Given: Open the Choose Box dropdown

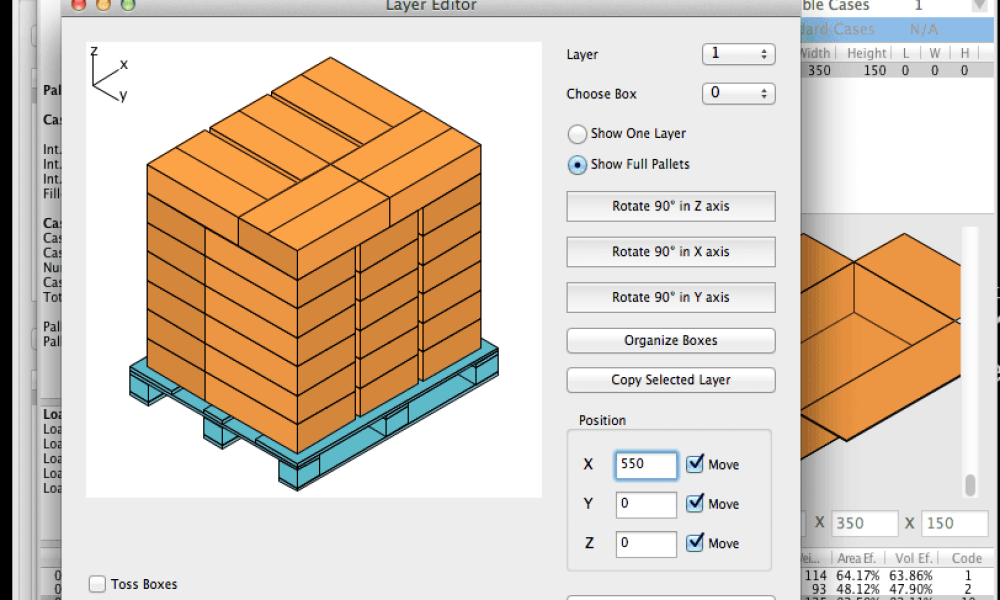Looking at the screenshot, I should pyautogui.click(x=739, y=94).
